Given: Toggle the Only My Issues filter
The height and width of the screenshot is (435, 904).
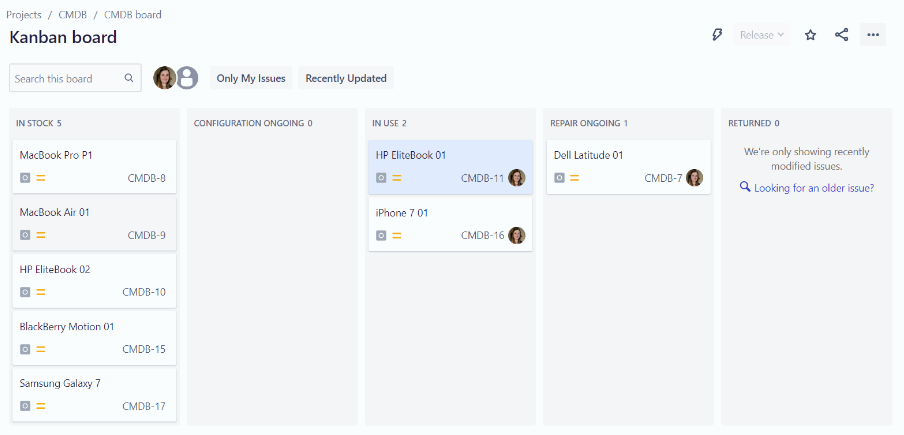Looking at the screenshot, I should 251,78.
